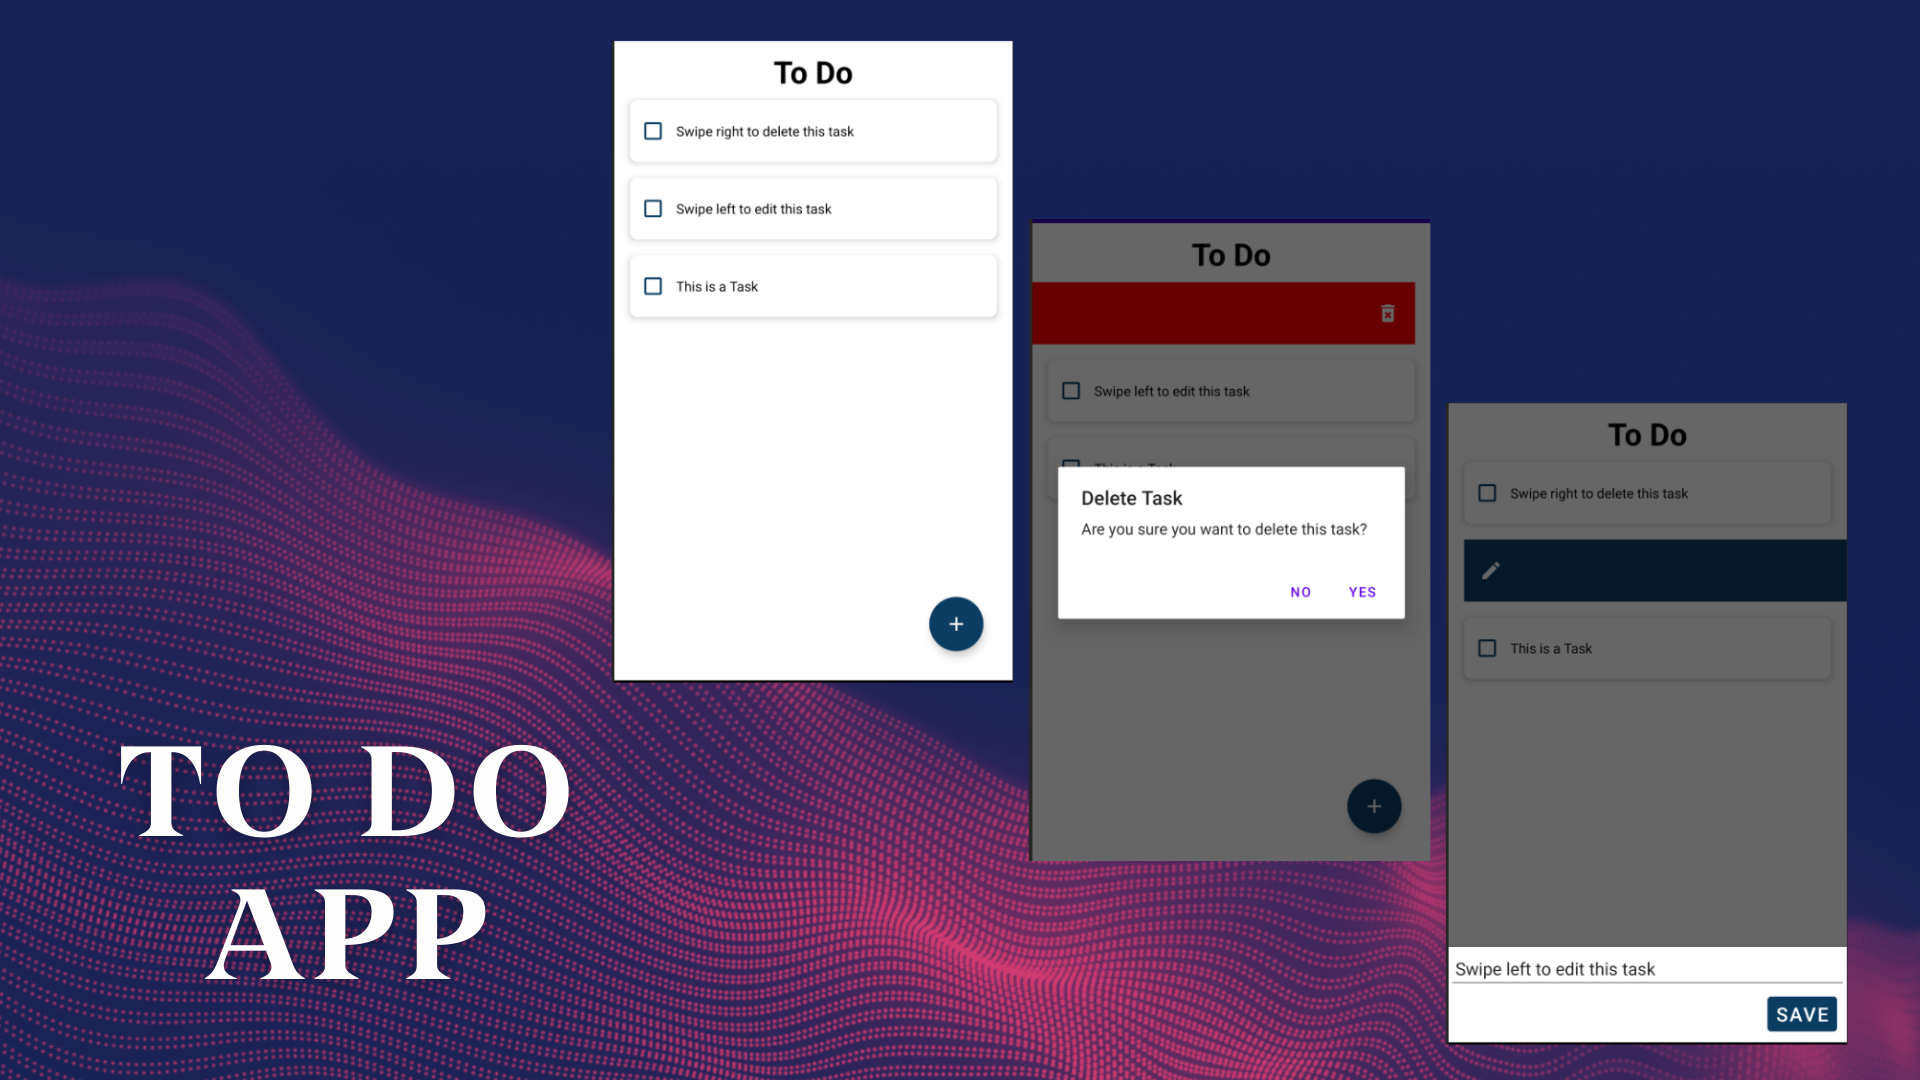The width and height of the screenshot is (1920, 1080).
Task: Toggle checkbox next to 'Swipe left to edit this task'
Action: [653, 208]
